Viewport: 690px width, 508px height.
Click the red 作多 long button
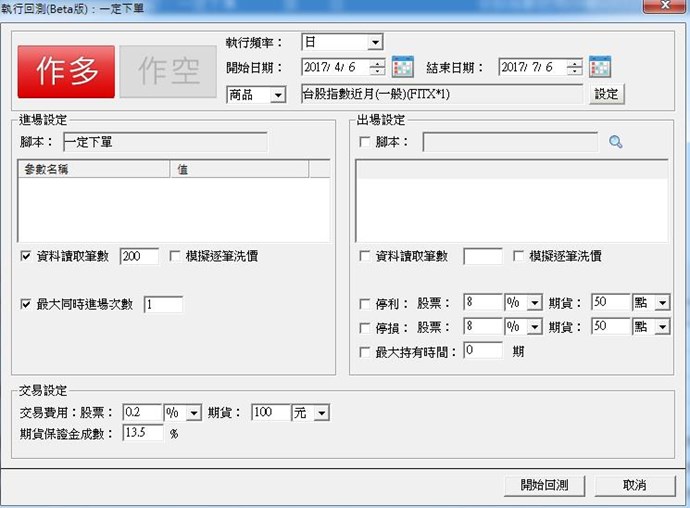pyautogui.click(x=68, y=71)
